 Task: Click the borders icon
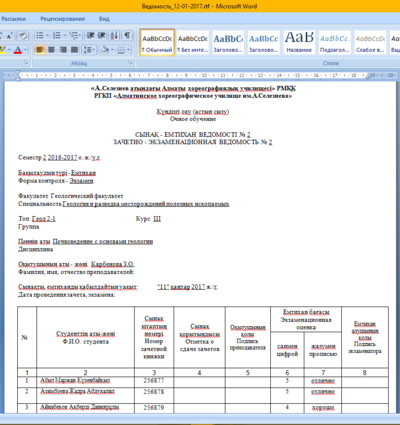(x=121, y=50)
